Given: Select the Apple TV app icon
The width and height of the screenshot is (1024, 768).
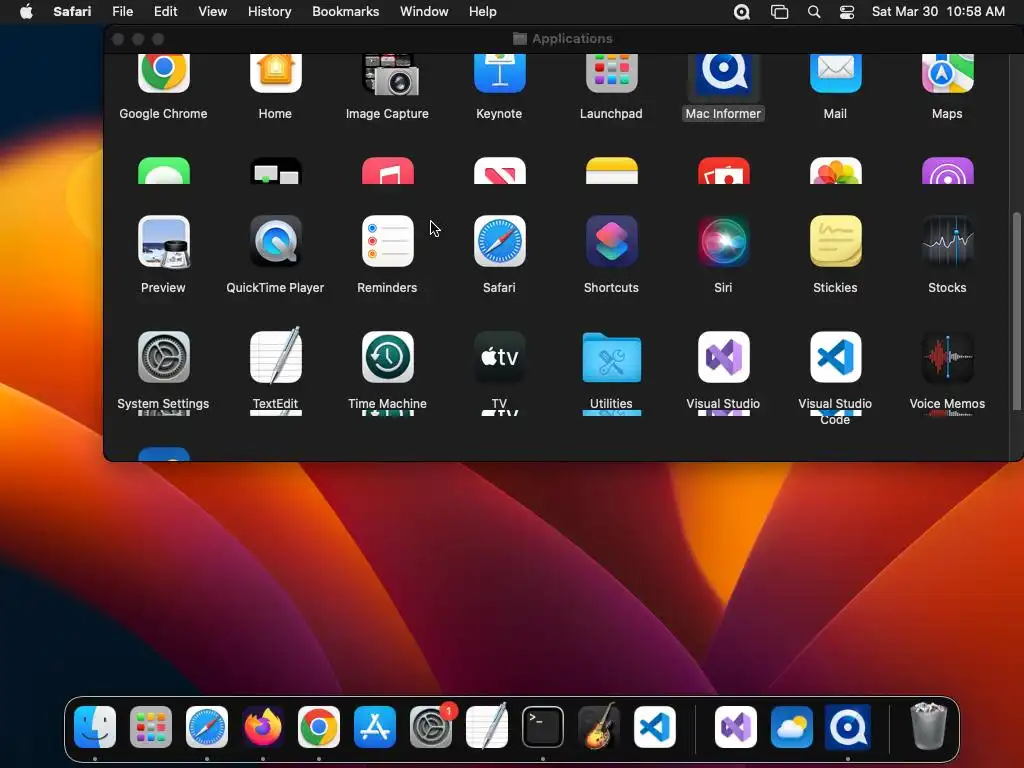Looking at the screenshot, I should [500, 357].
